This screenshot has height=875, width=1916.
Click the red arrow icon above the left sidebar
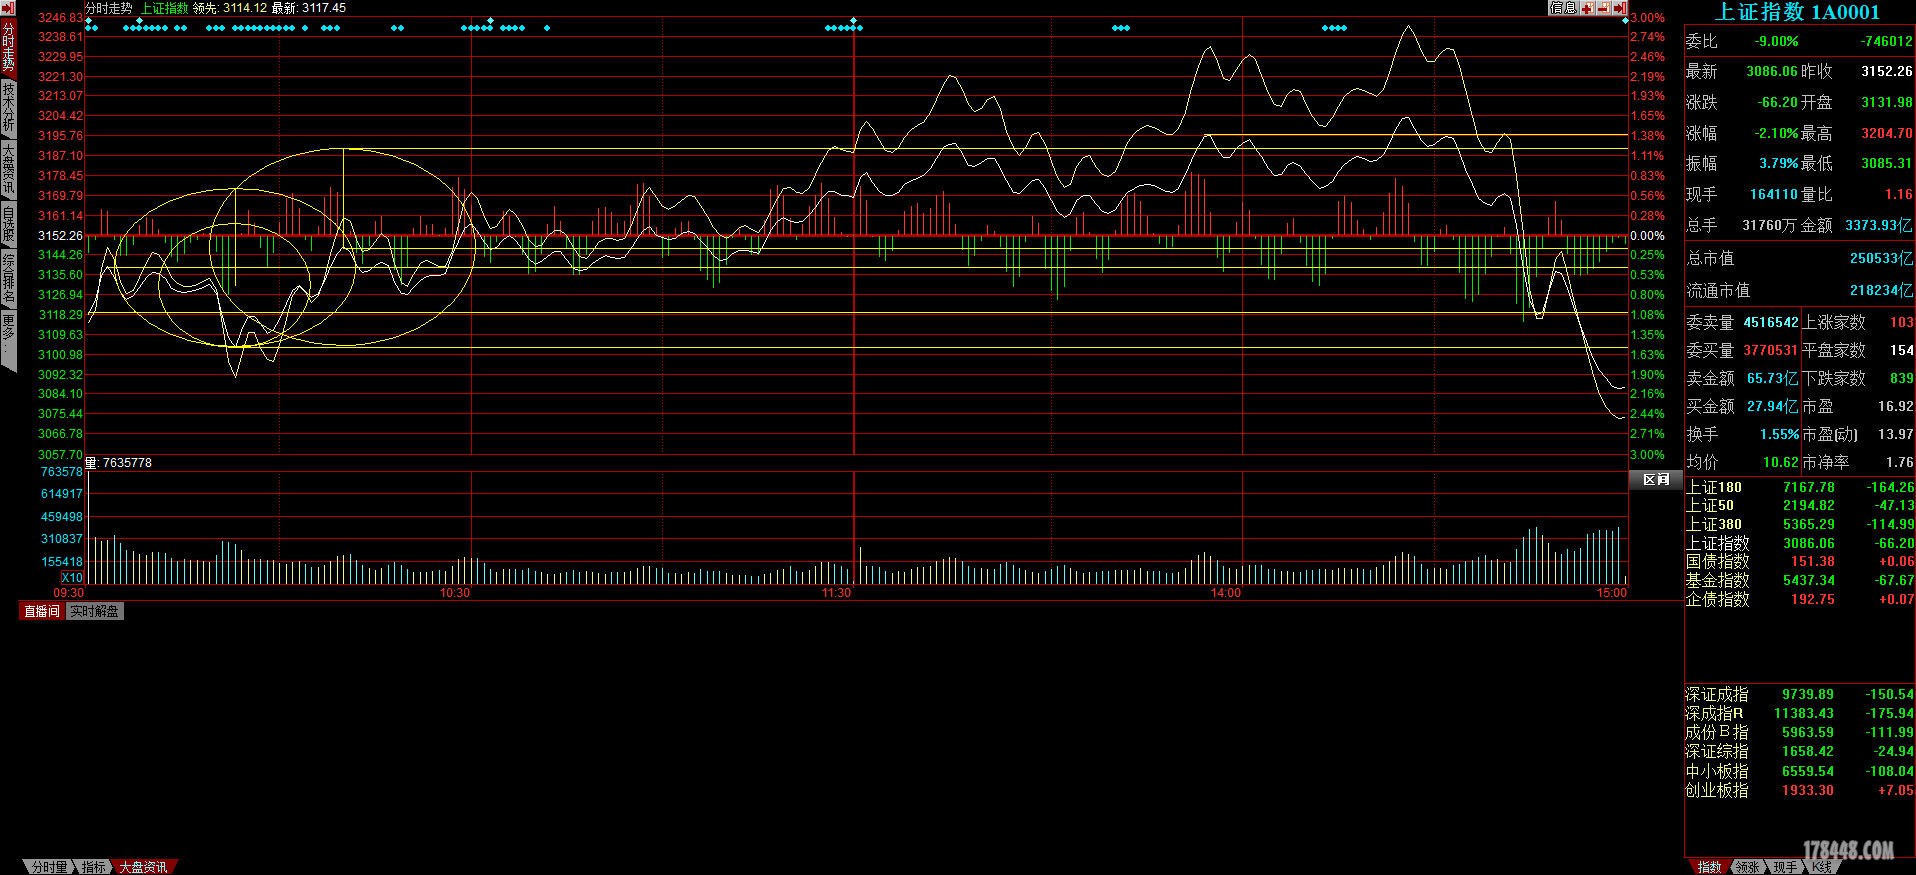[x=8, y=8]
